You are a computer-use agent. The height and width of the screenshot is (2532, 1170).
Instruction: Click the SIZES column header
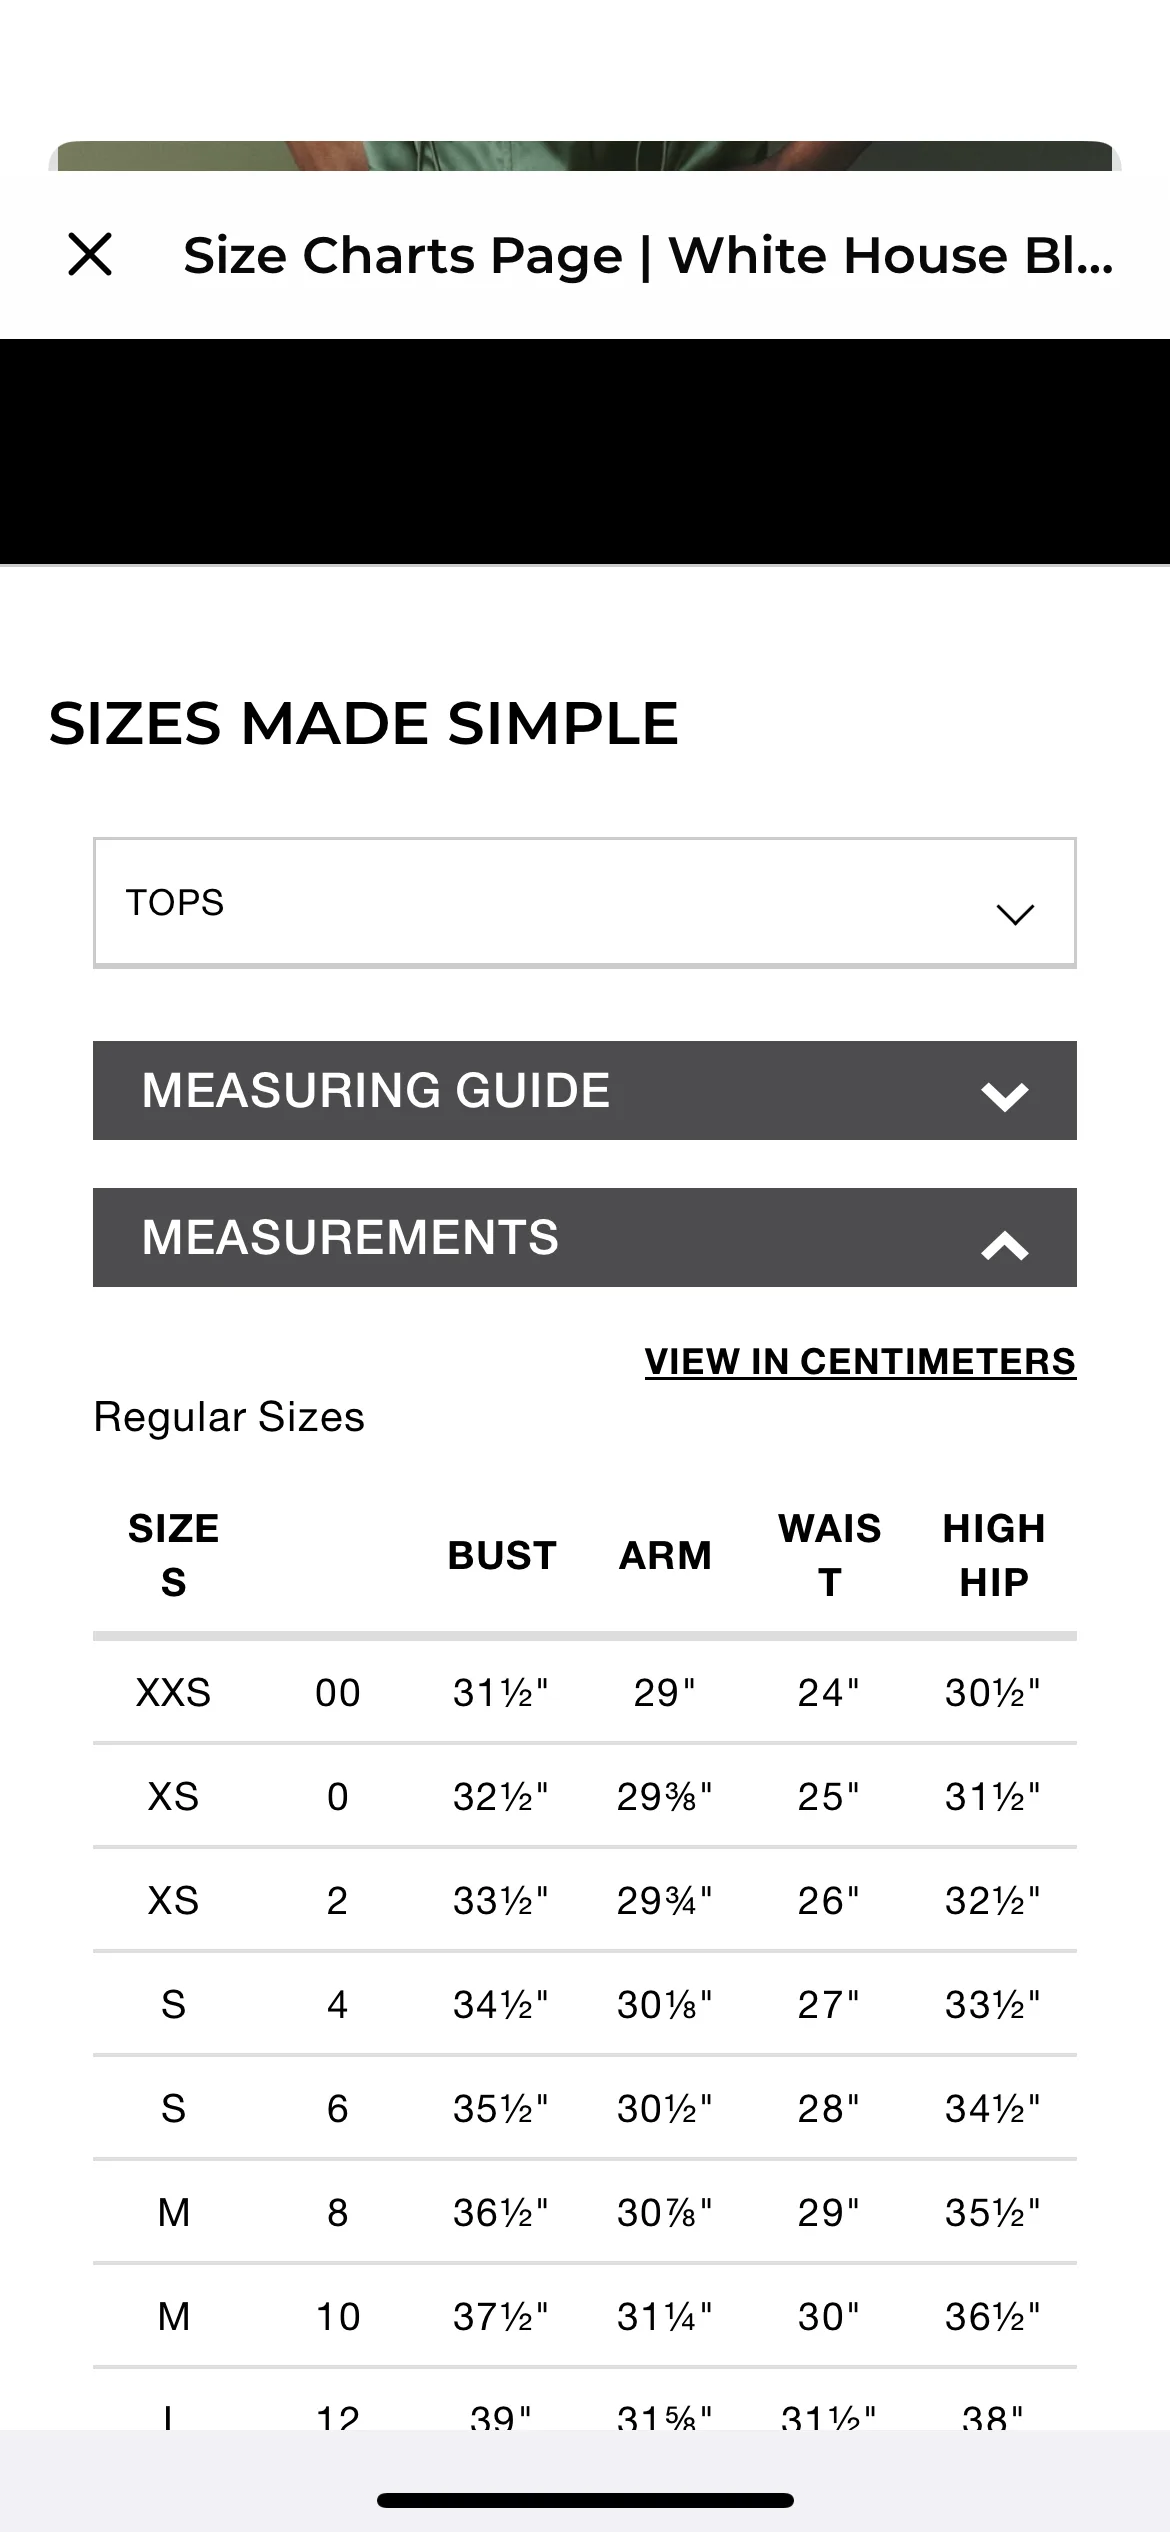tap(173, 1555)
